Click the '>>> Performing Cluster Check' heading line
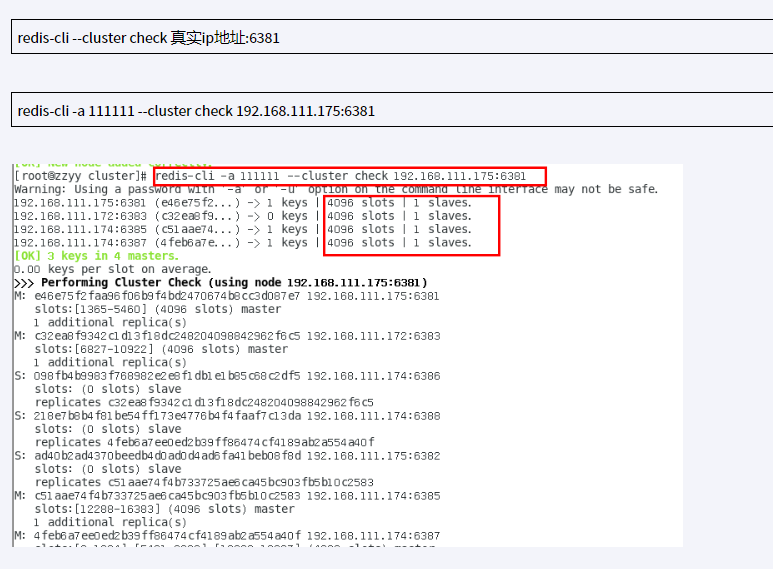This screenshot has width=773, height=569. [220, 283]
